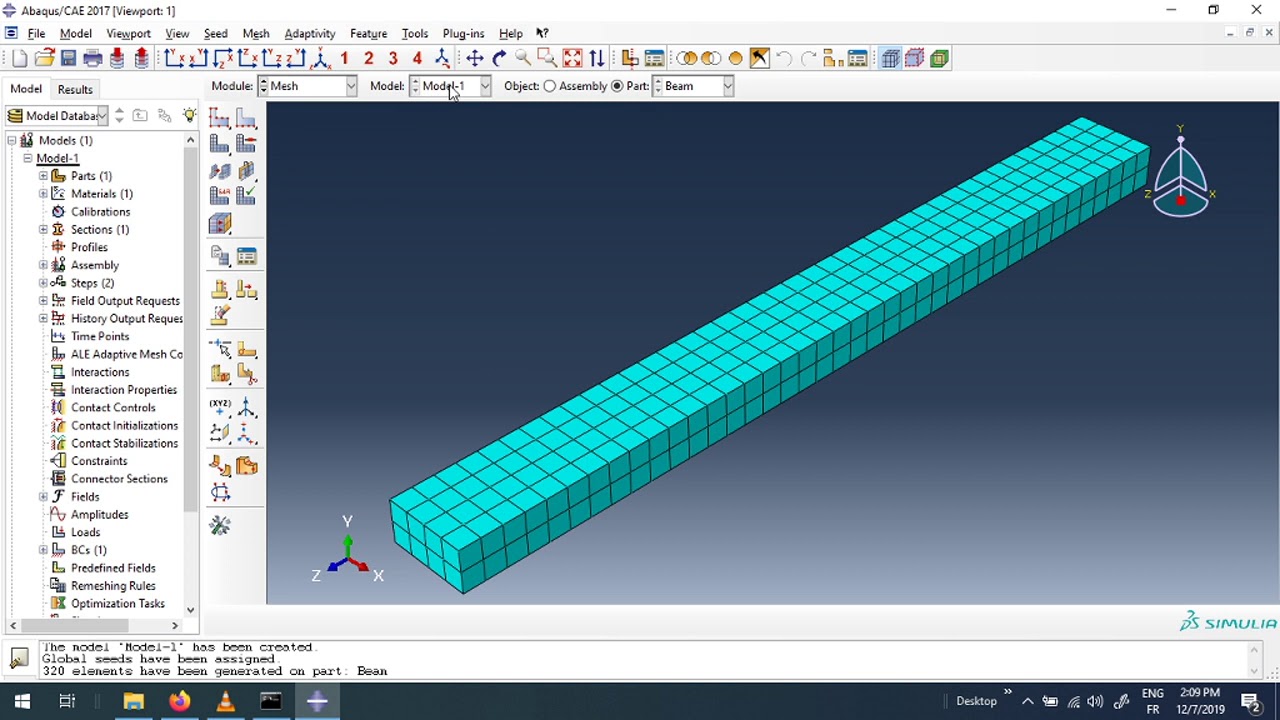Undo the last action
Viewport: 1280px width, 720px height.
(x=784, y=59)
